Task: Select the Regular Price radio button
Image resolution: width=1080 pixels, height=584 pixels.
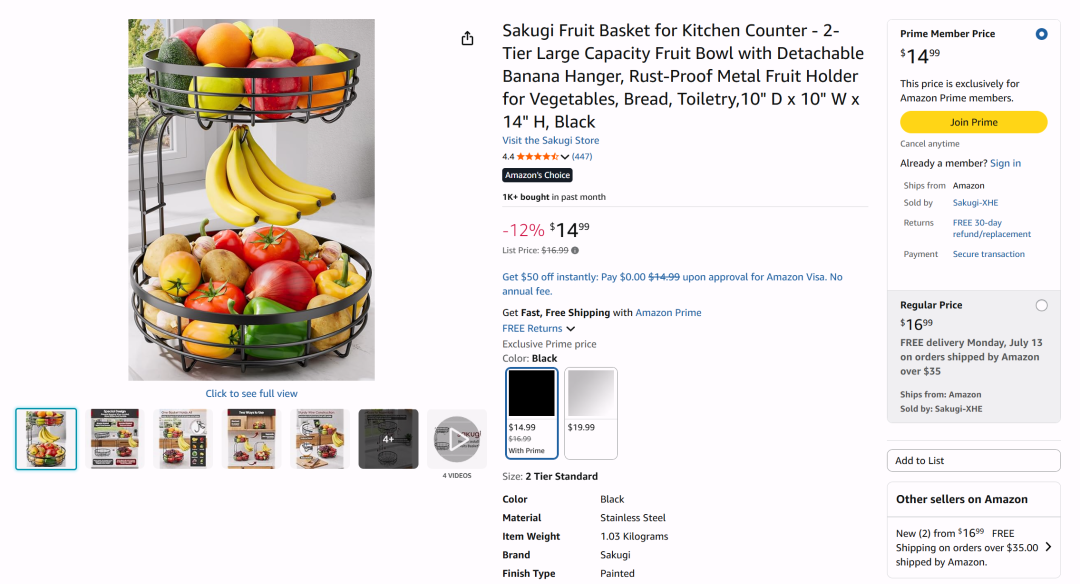Action: pos(1041,305)
